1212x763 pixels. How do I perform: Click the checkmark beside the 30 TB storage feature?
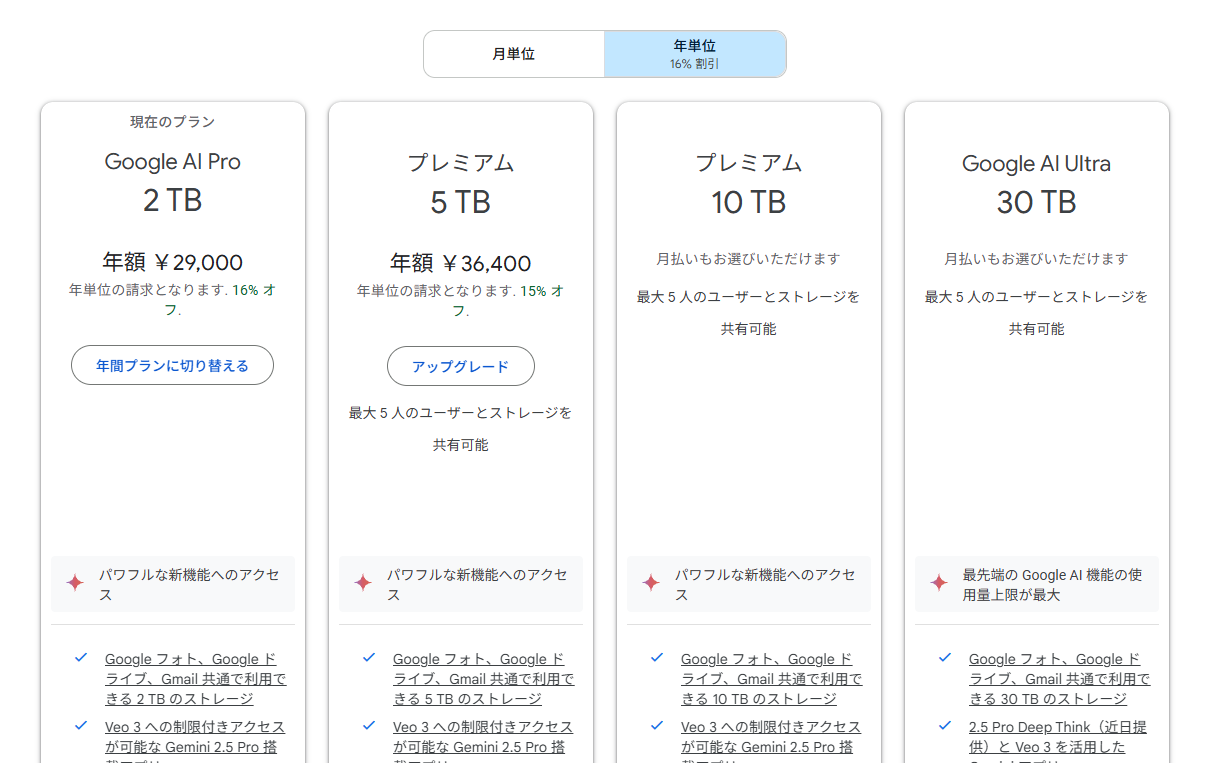(945, 658)
